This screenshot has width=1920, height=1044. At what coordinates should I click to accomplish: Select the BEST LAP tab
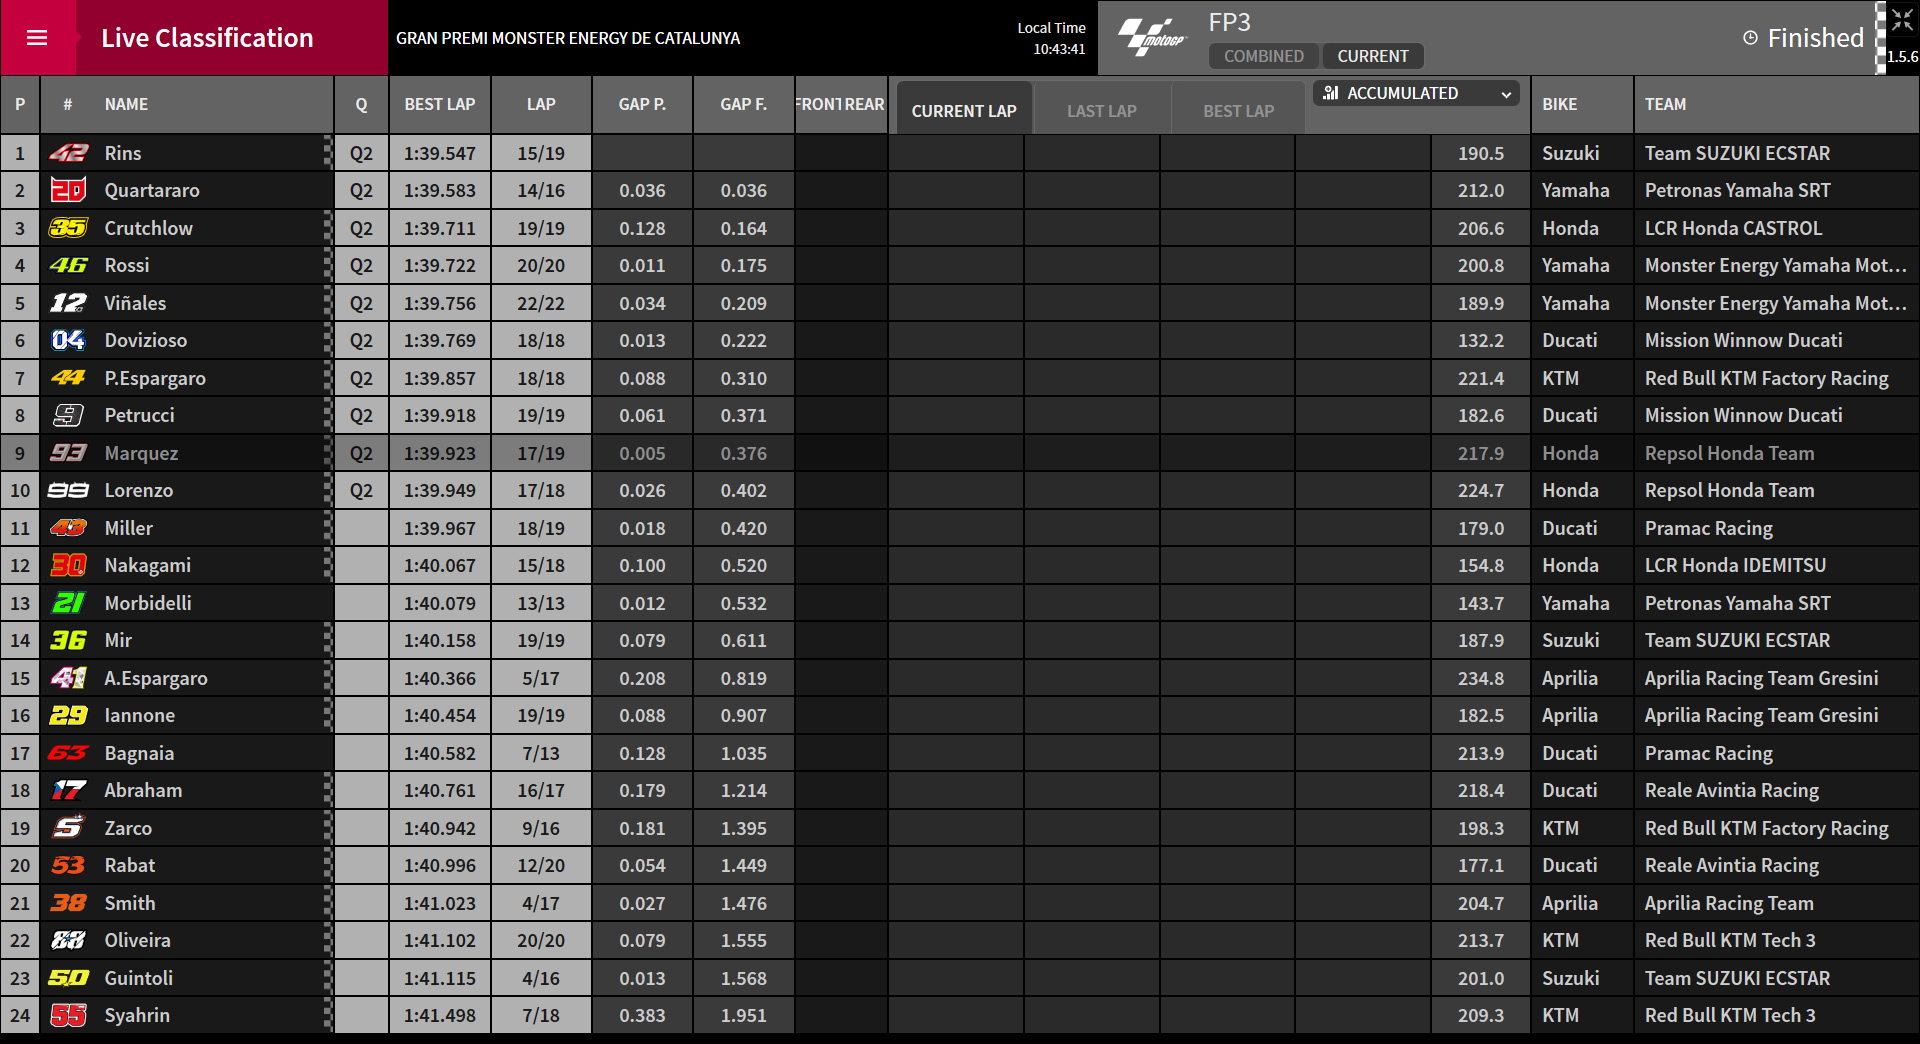click(x=1239, y=110)
